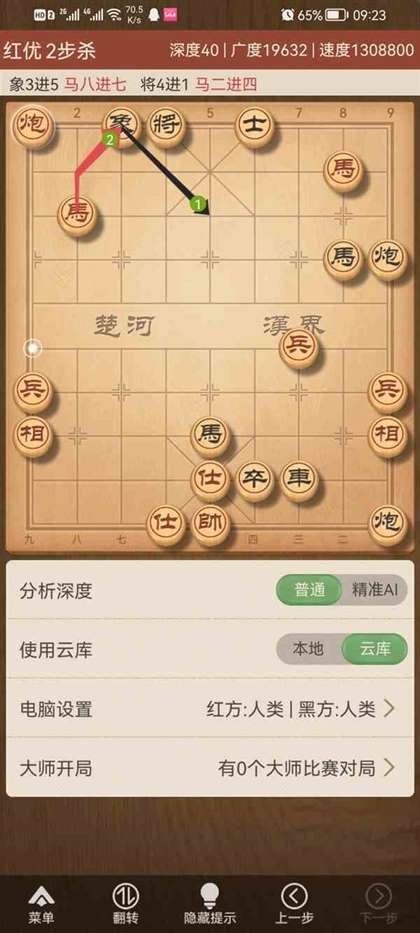Select move 马八进七 in move list

(x=95, y=84)
